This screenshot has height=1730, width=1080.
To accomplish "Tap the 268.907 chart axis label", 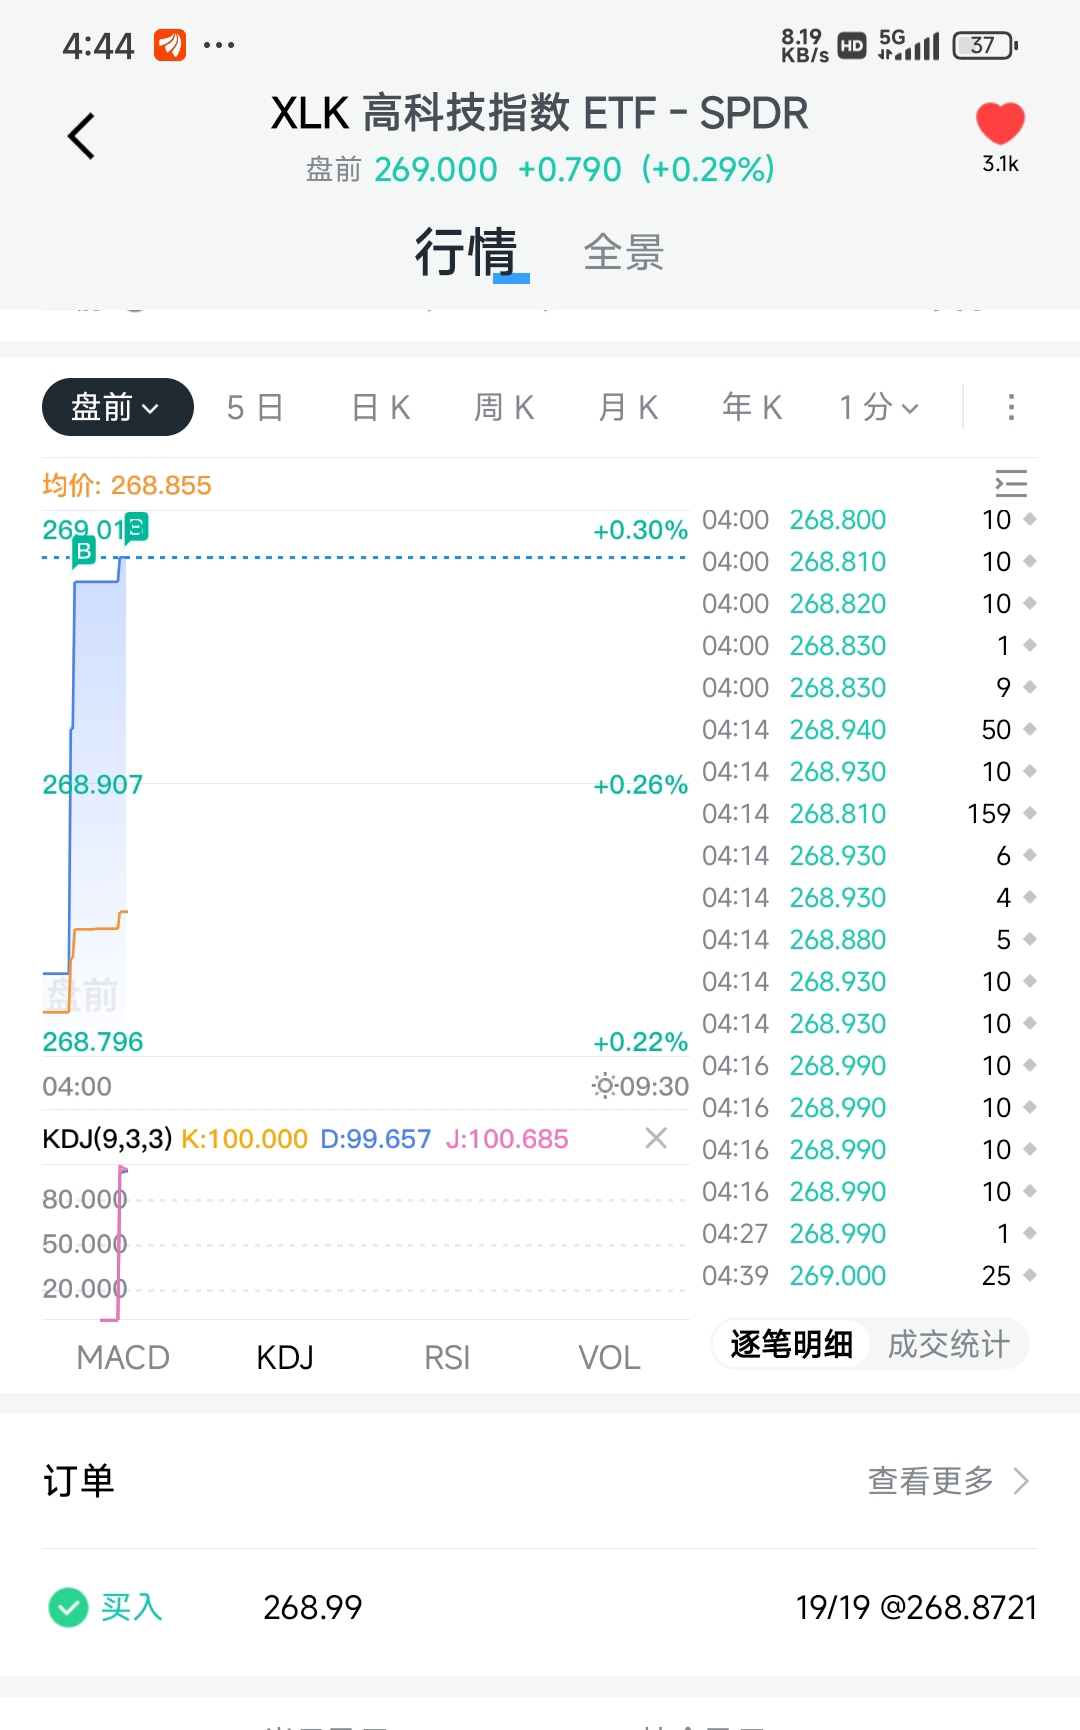I will [92, 784].
